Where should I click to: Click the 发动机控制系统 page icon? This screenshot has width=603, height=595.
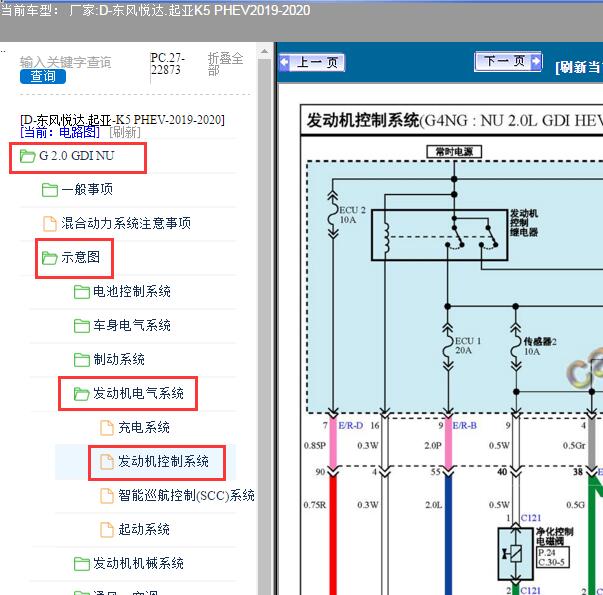[x=107, y=462]
